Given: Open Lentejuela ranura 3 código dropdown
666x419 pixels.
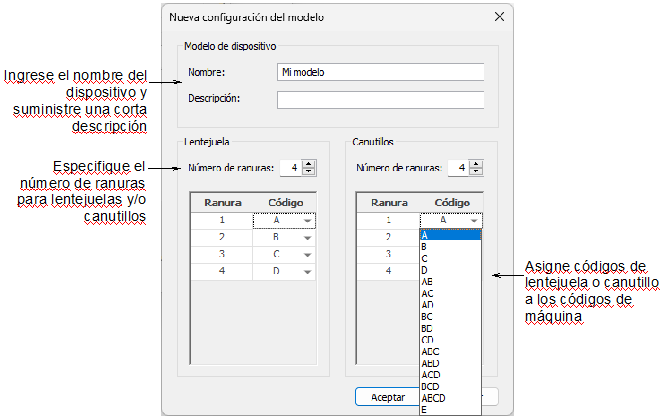Looking at the screenshot, I should [x=308, y=255].
